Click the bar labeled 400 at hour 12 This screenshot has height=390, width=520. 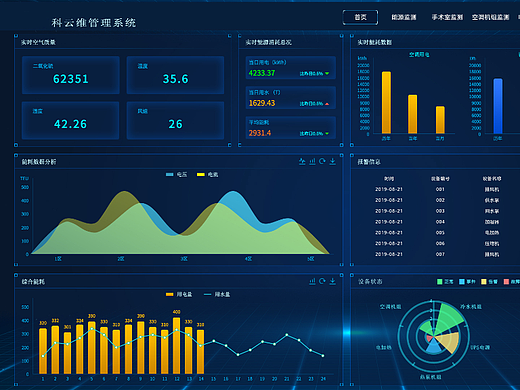[x=177, y=346]
